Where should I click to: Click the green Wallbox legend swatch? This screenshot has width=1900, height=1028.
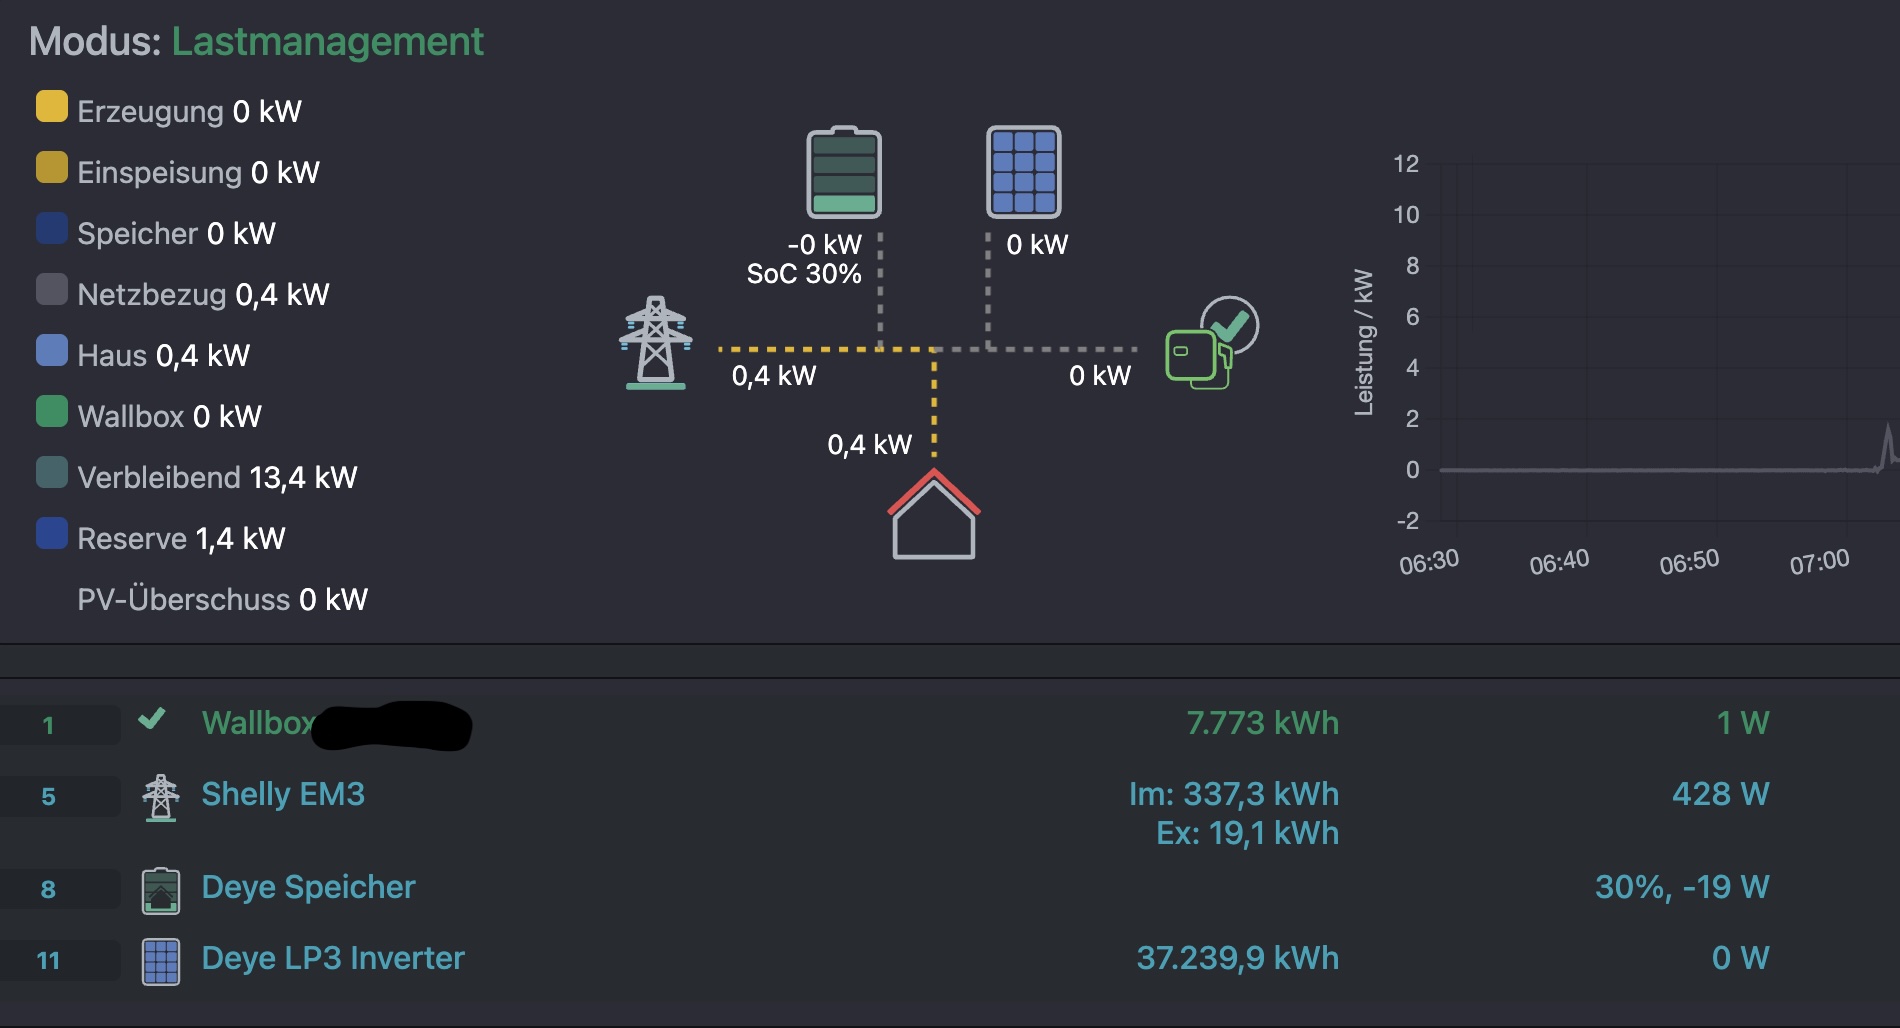pos(52,411)
